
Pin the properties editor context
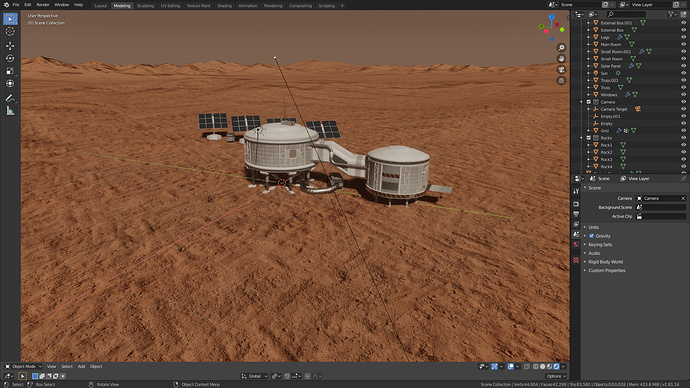point(683,179)
